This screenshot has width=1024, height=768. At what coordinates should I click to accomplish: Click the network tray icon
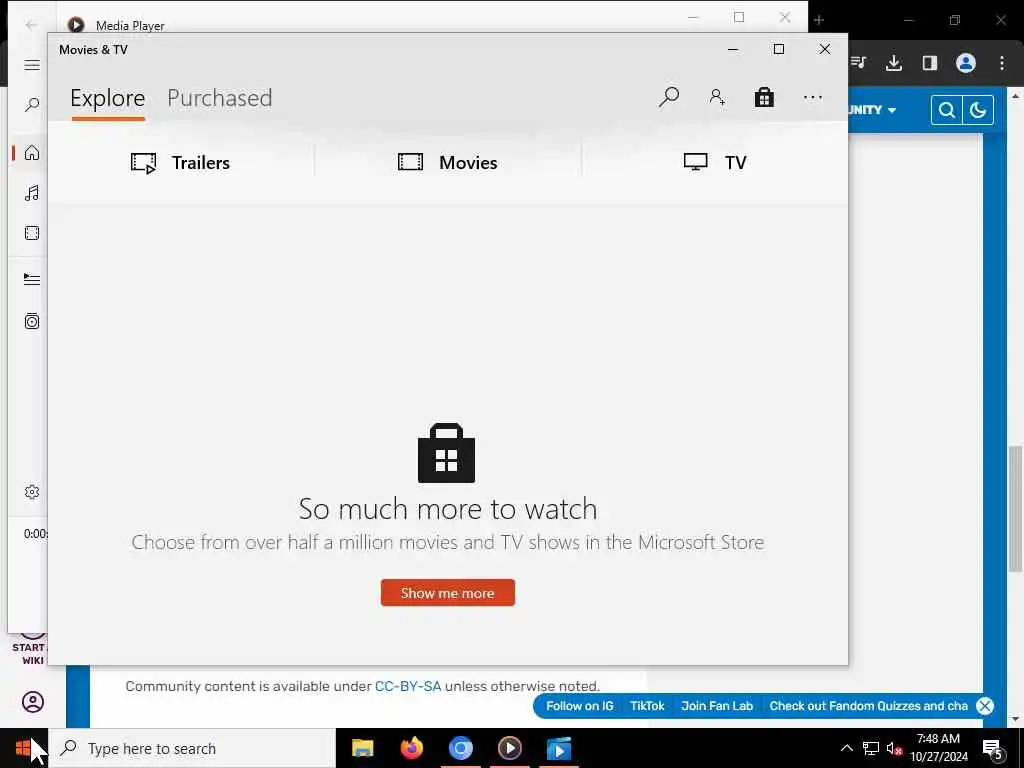tap(871, 748)
